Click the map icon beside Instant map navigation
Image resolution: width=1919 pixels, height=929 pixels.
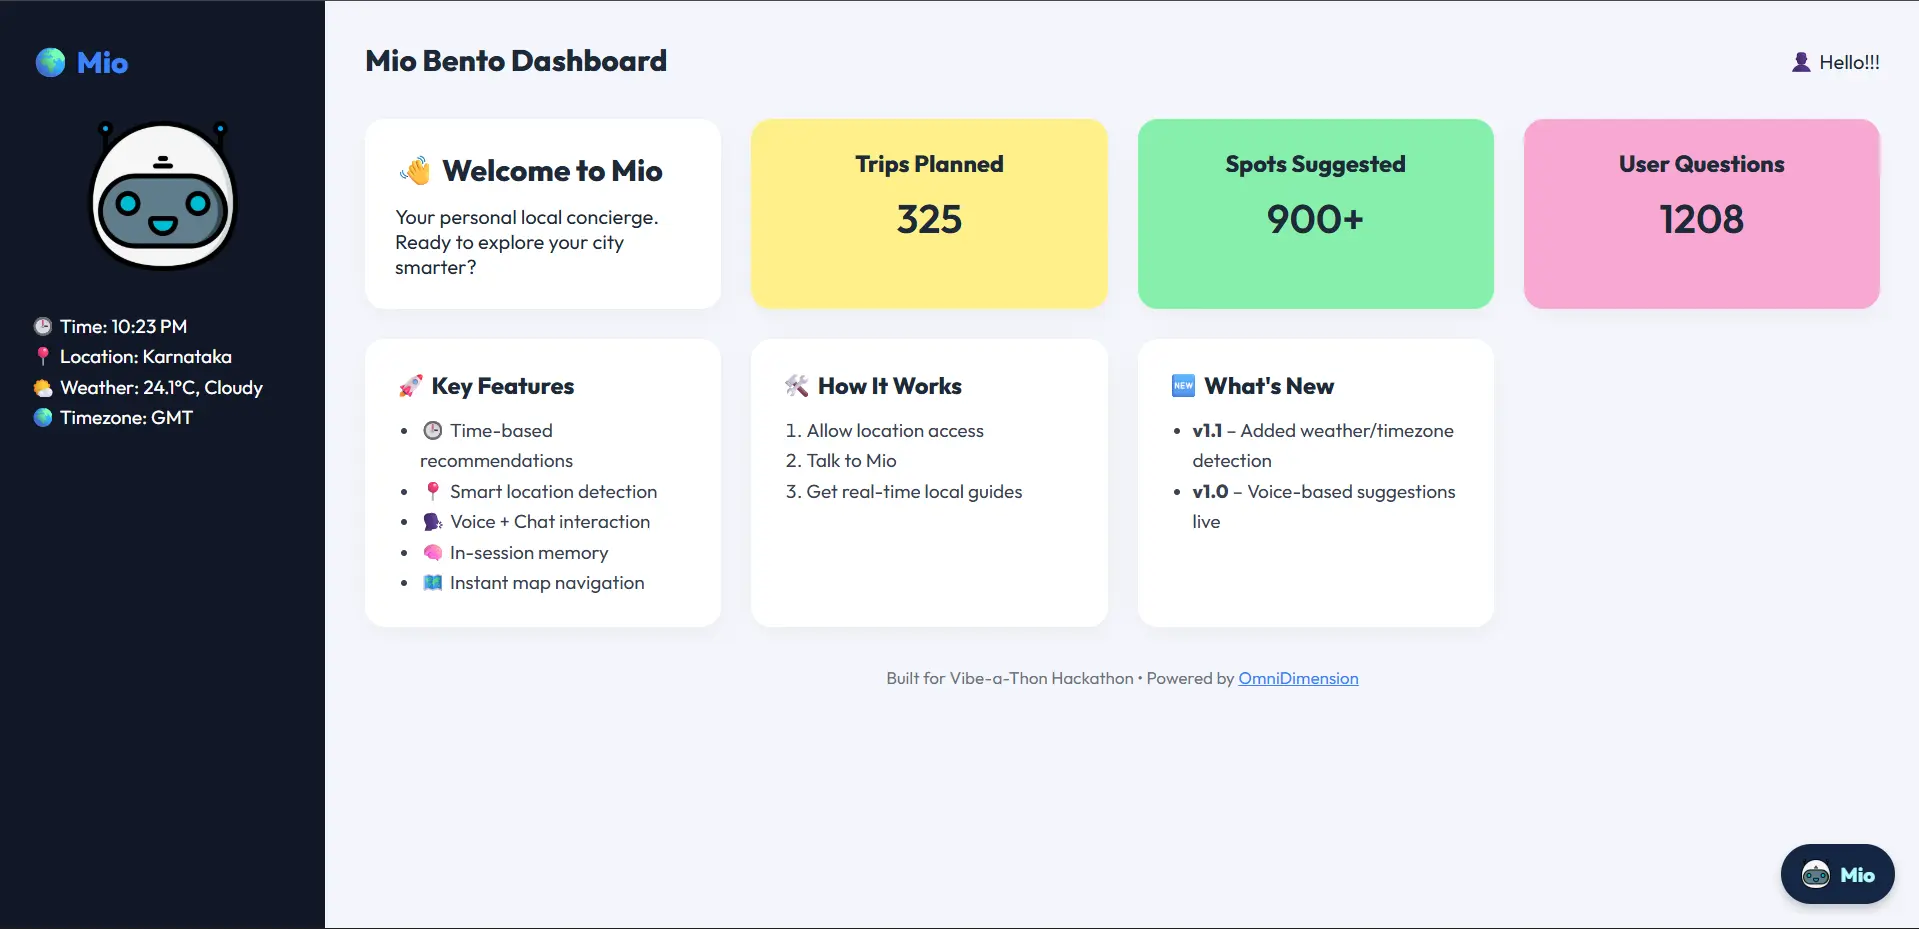click(x=431, y=583)
